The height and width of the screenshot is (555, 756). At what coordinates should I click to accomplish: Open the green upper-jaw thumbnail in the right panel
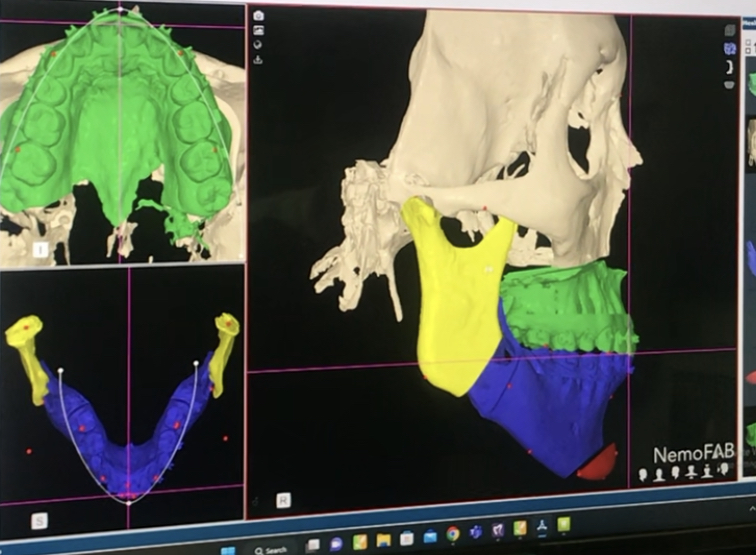click(751, 82)
